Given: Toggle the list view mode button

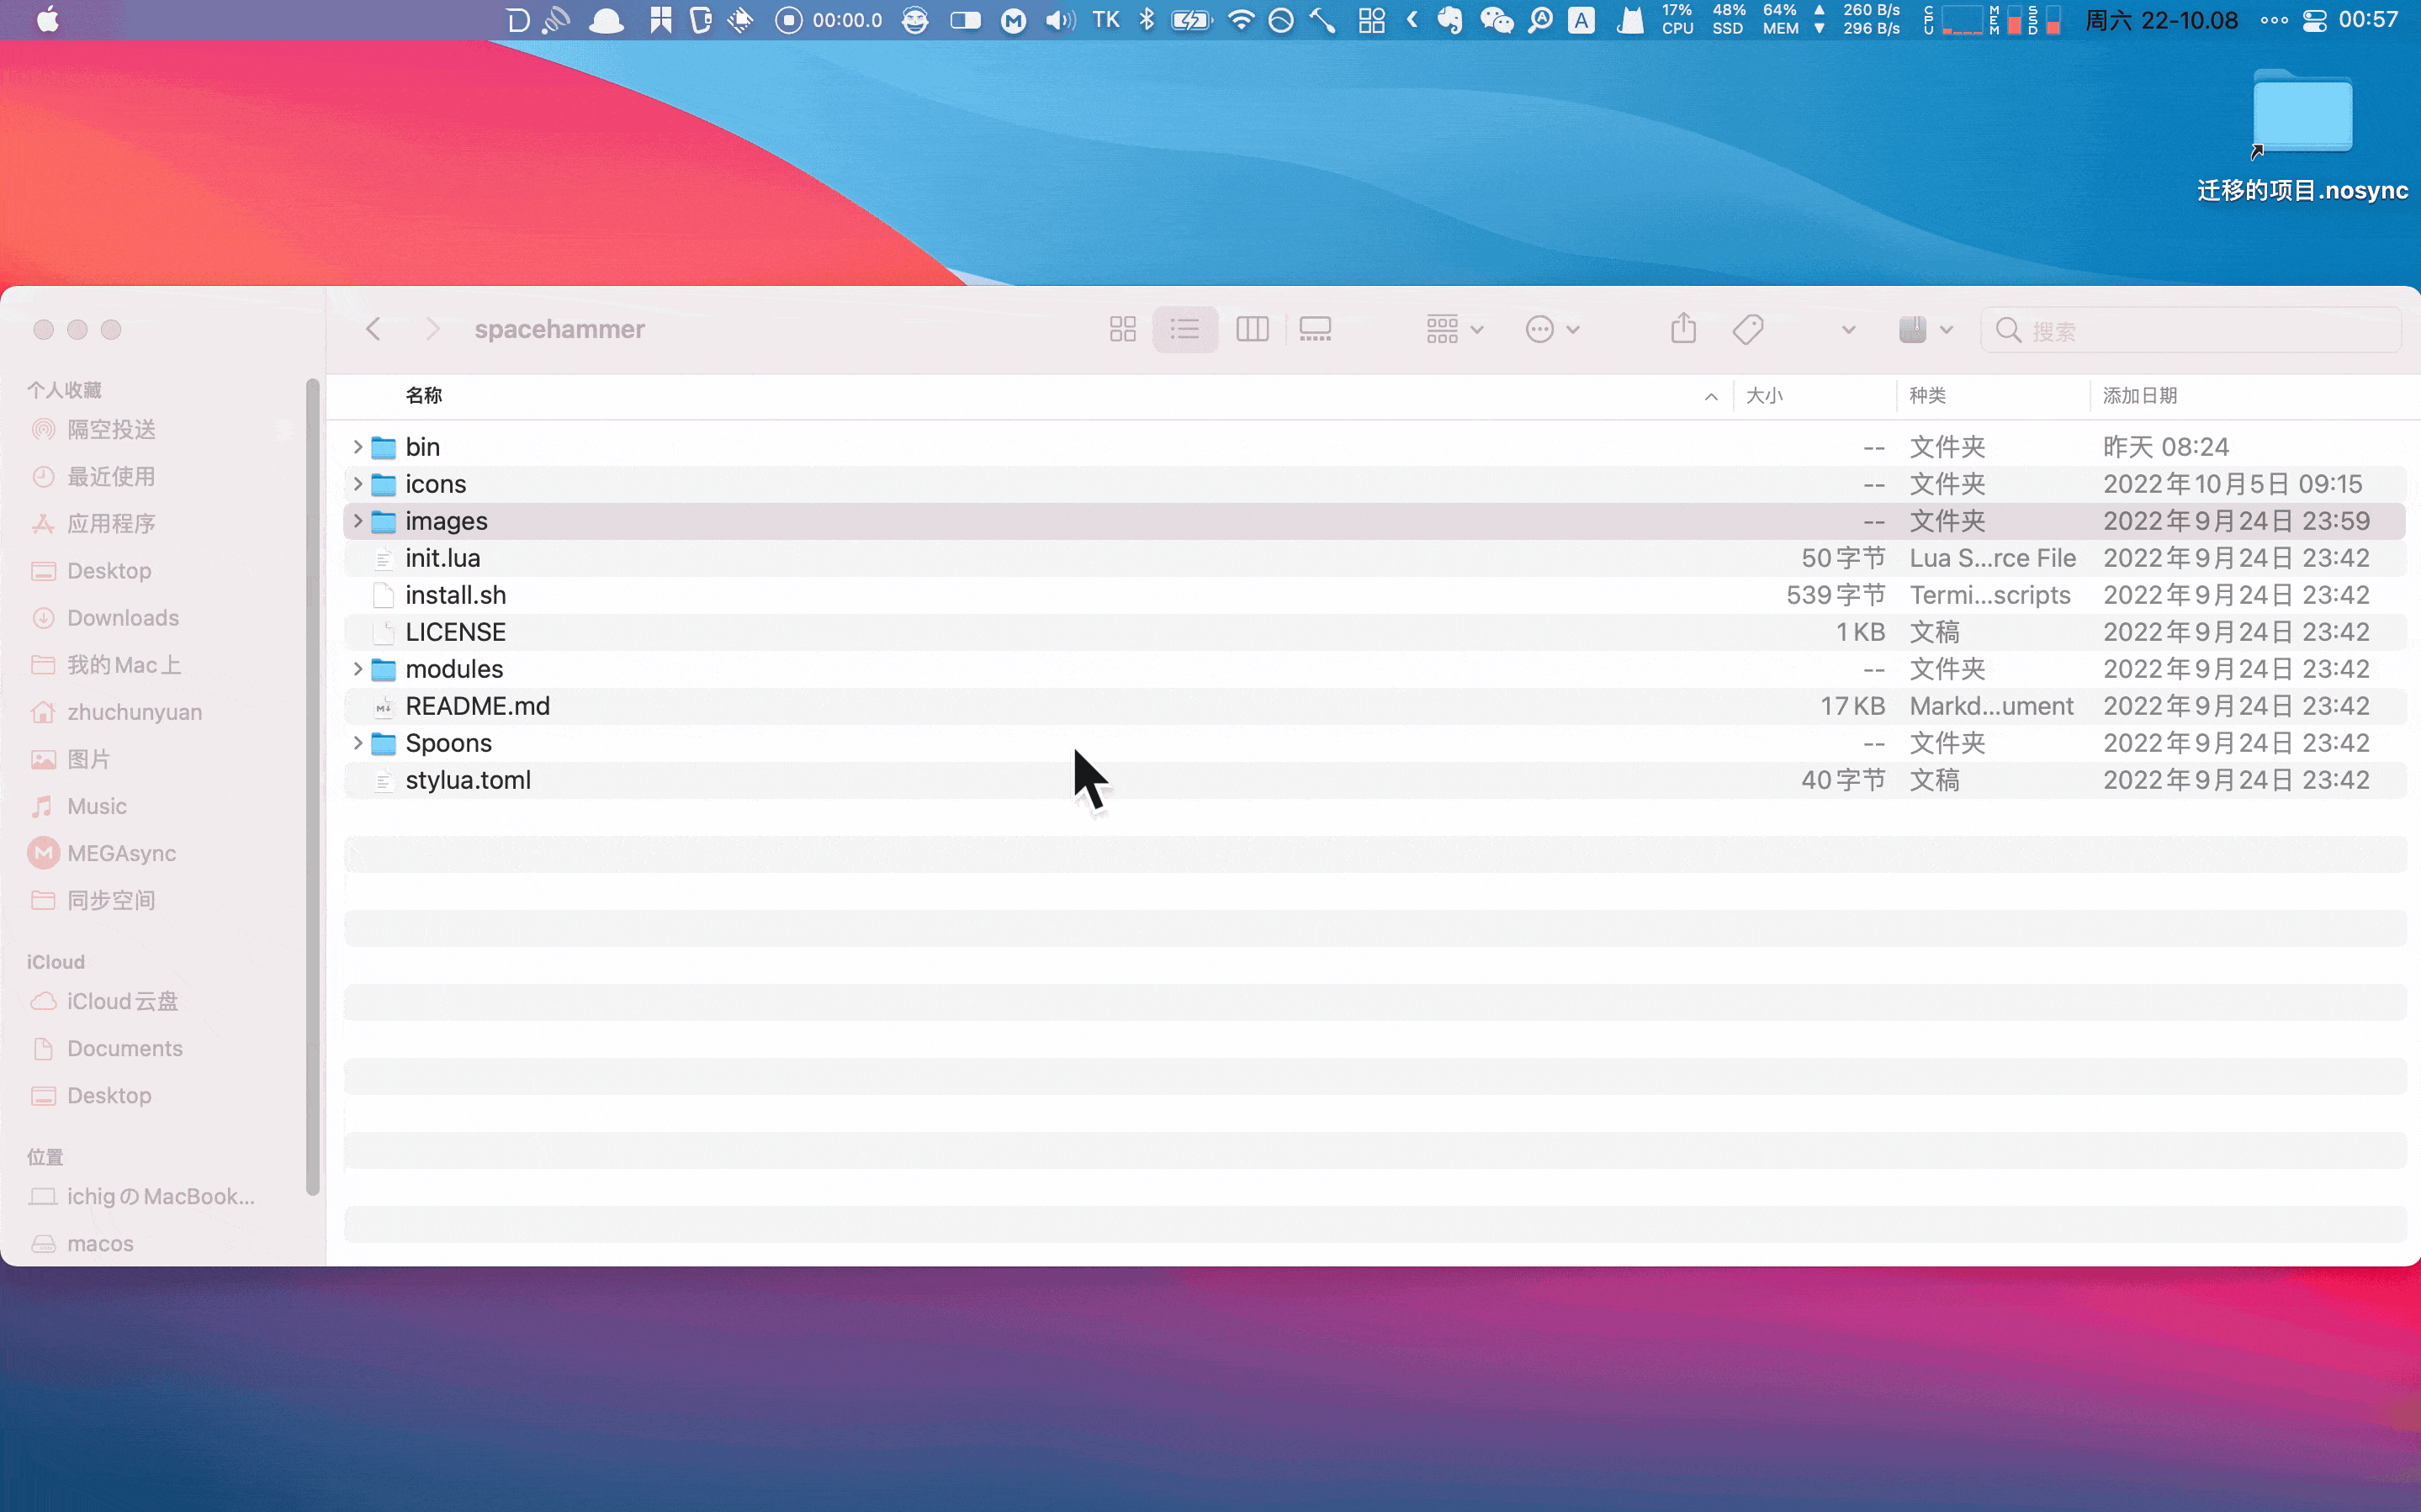Looking at the screenshot, I should coord(1185,329).
